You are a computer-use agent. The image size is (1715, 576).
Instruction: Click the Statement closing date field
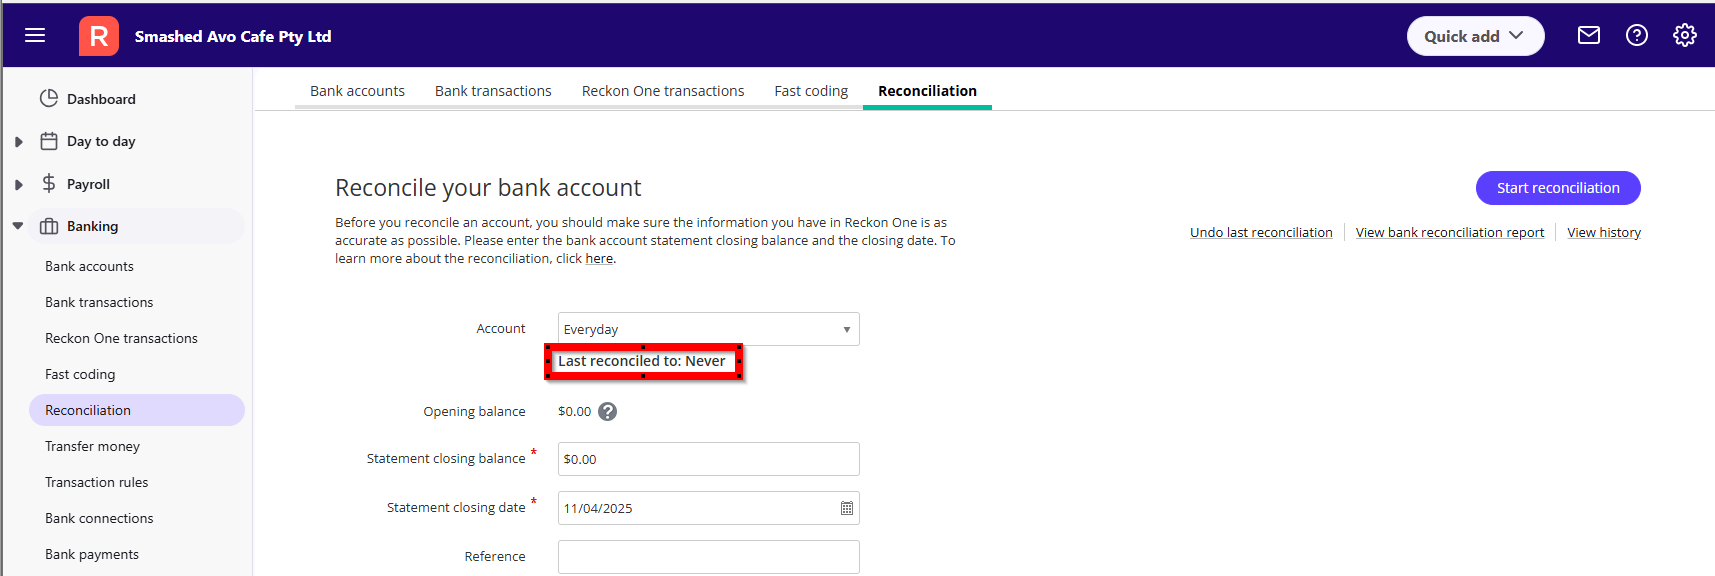pyautogui.click(x=708, y=508)
